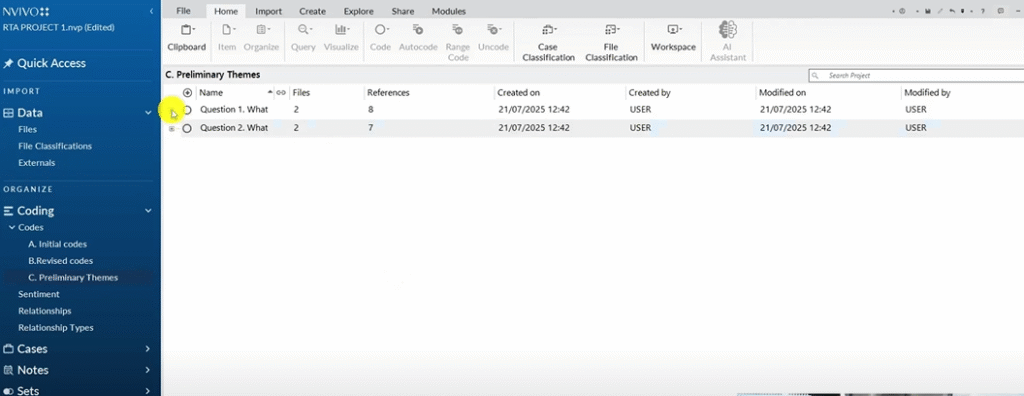Screen dimensions: 1024x396
Task: Click the feedback speech bubble icon
Action: (x=1000, y=11)
